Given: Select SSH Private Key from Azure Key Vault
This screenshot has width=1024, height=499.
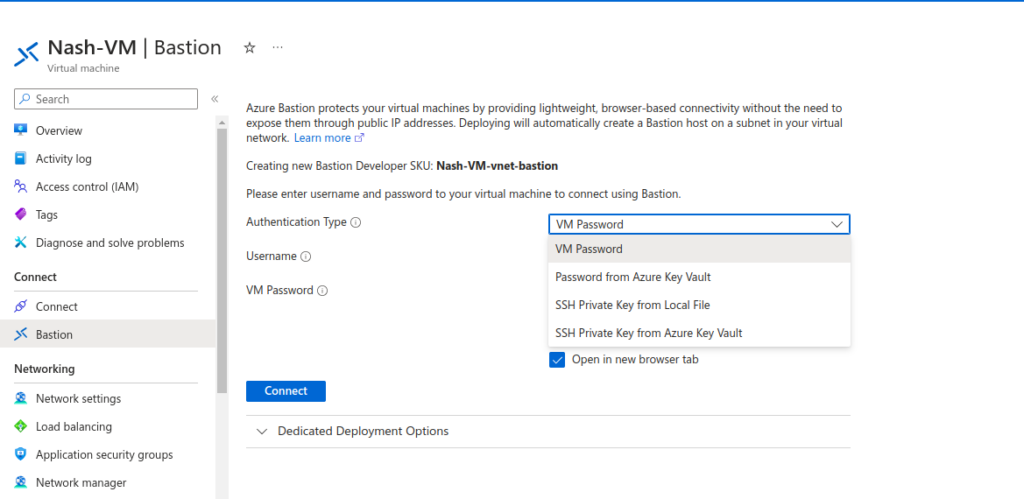Looking at the screenshot, I should click(648, 333).
